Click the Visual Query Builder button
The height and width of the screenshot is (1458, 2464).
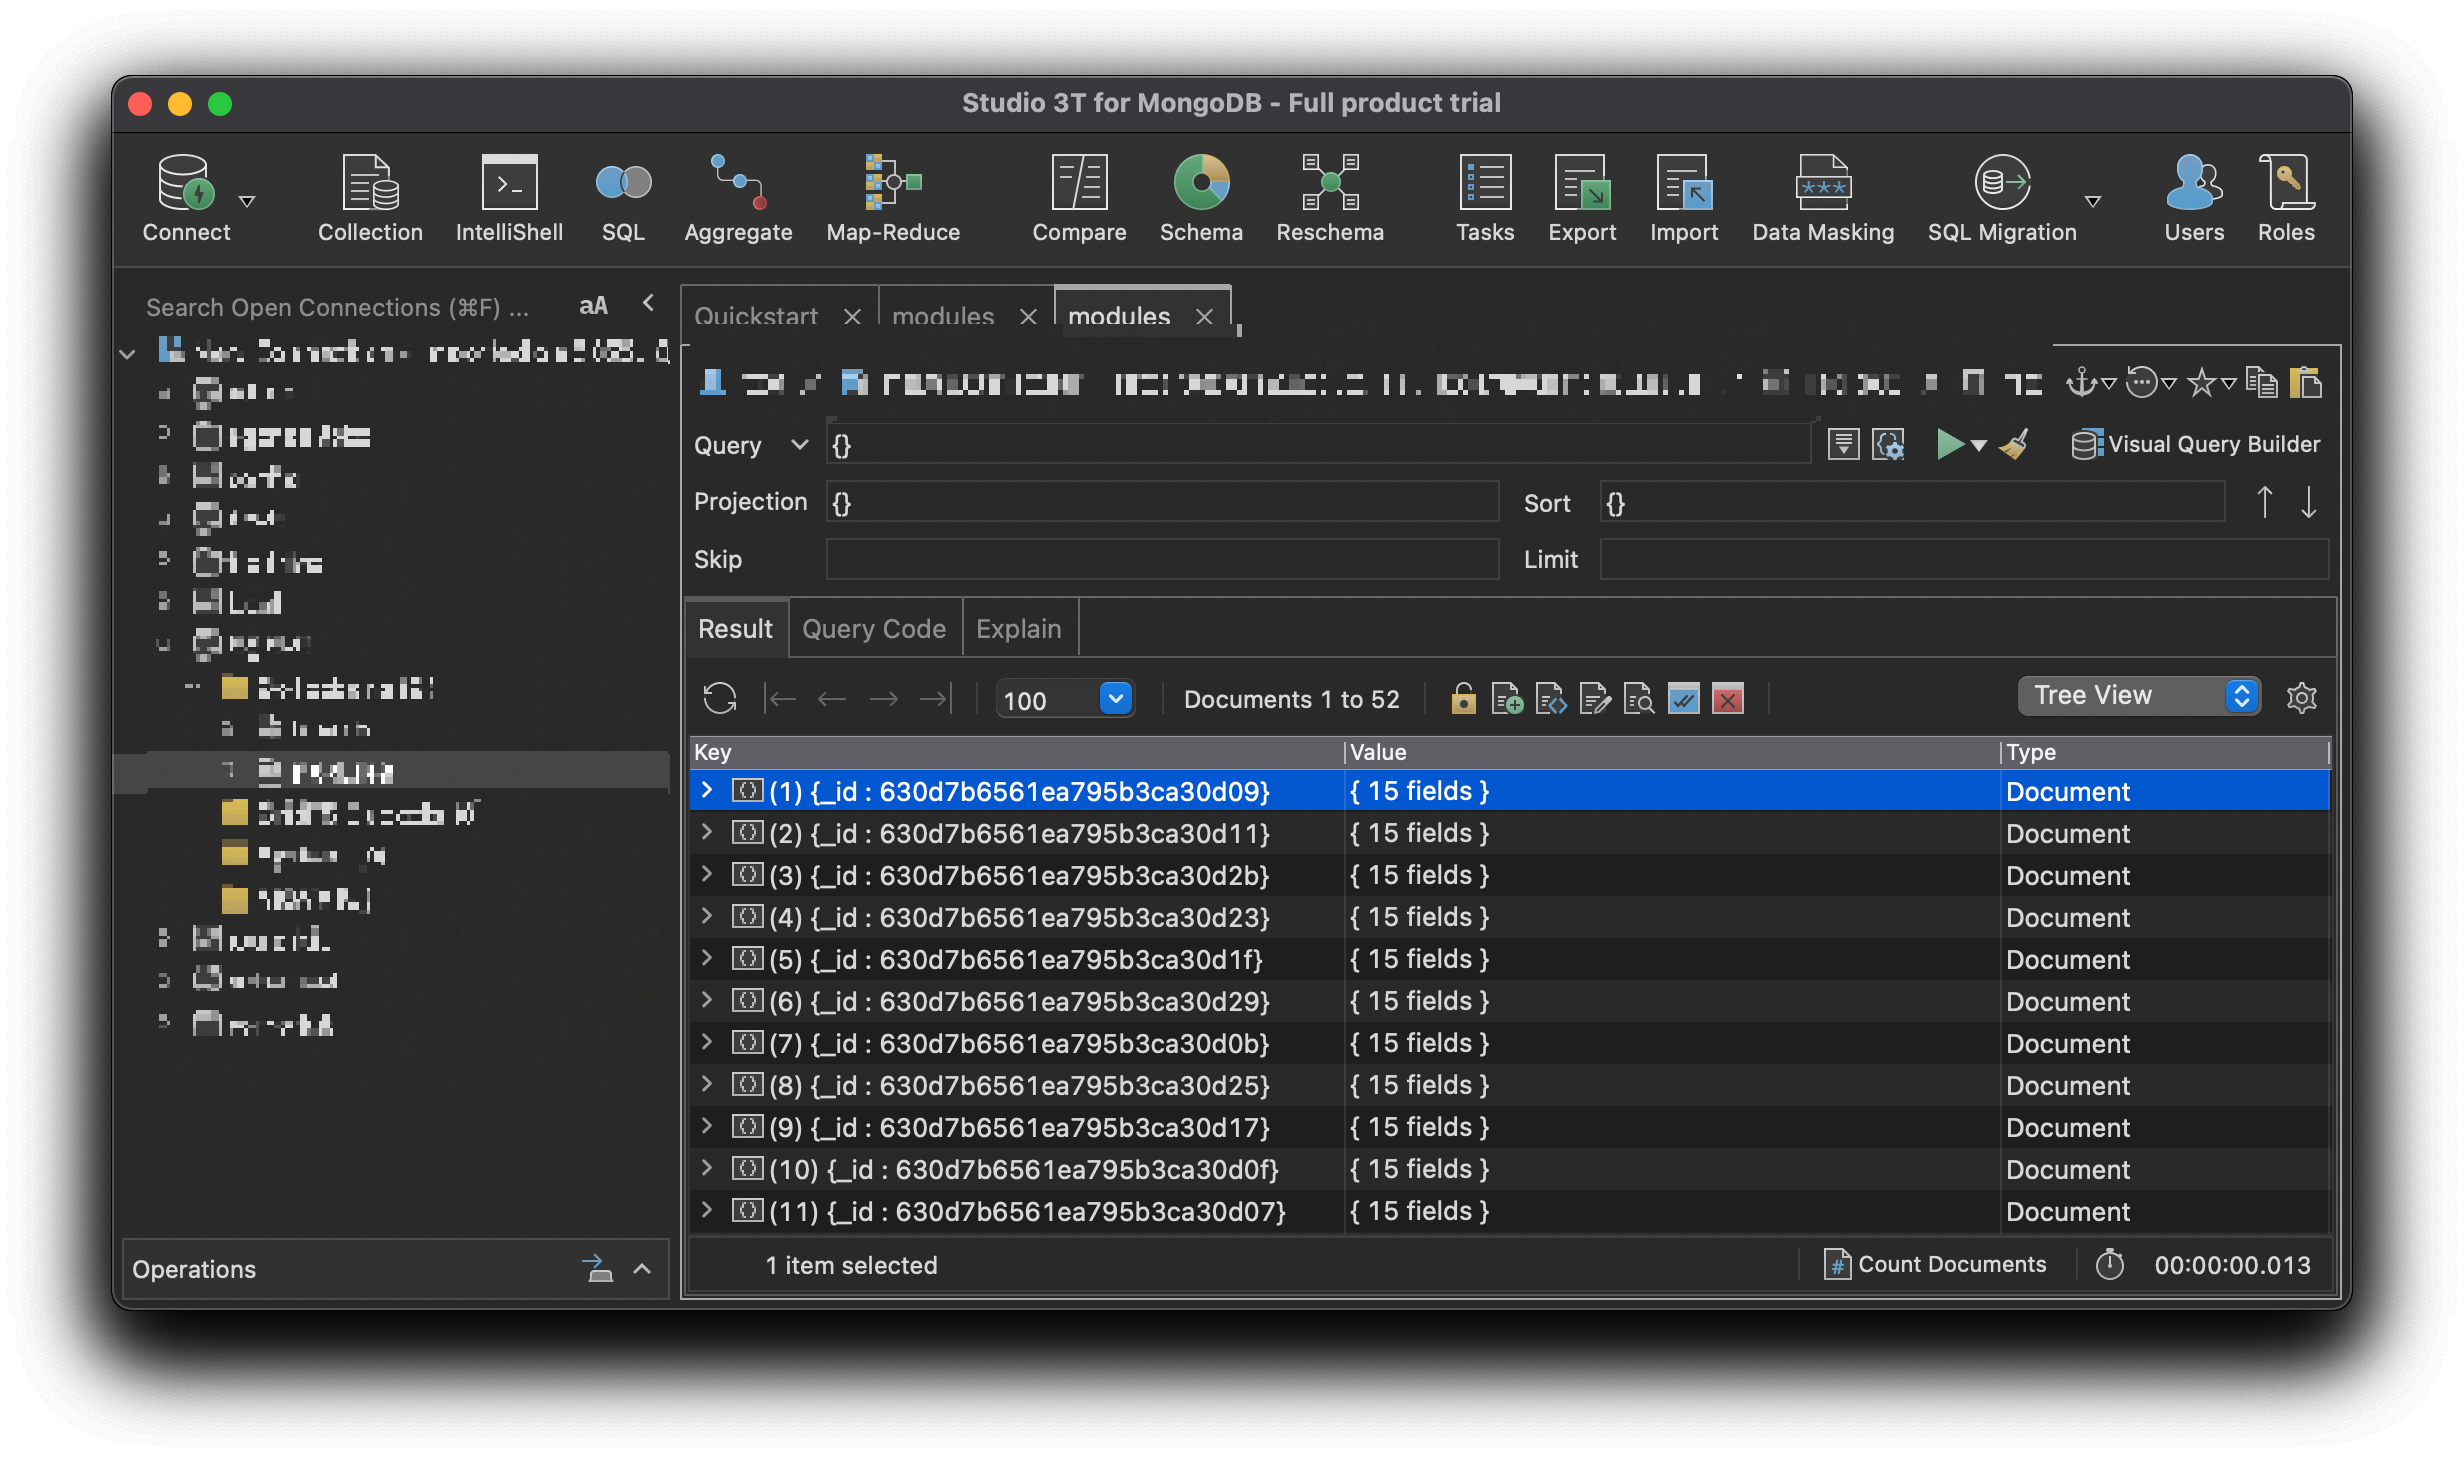2196,444
